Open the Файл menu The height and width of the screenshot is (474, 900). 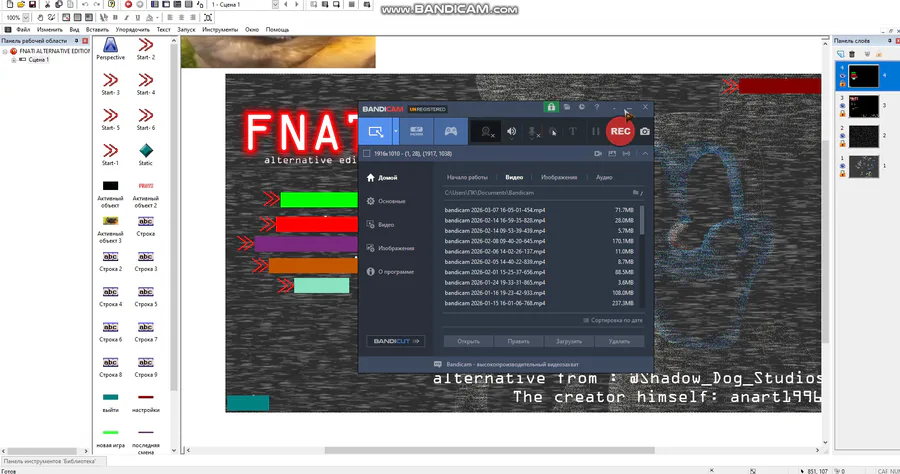tap(23, 29)
